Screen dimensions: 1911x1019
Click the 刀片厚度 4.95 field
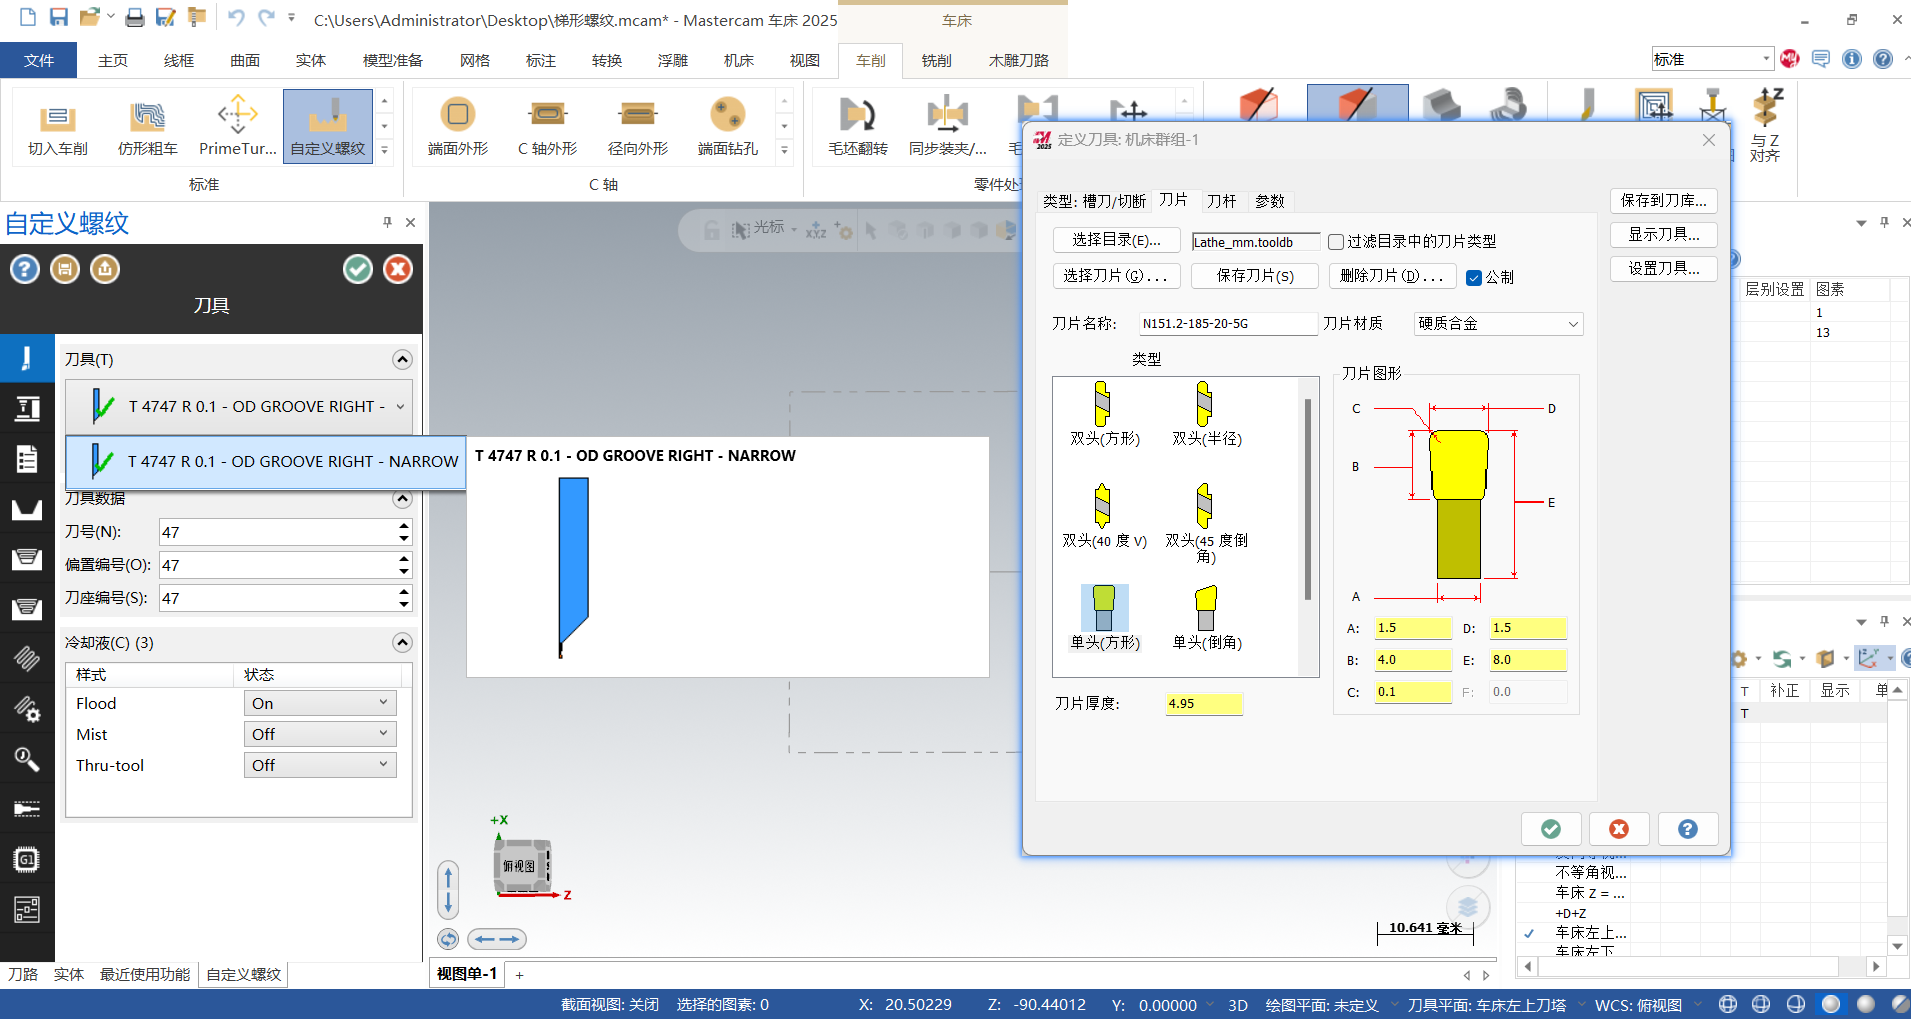point(1204,704)
